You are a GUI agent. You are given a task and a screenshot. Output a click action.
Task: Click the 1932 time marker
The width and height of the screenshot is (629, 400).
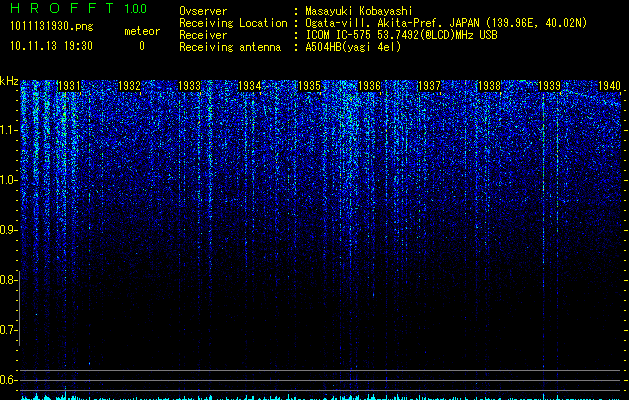129,86
